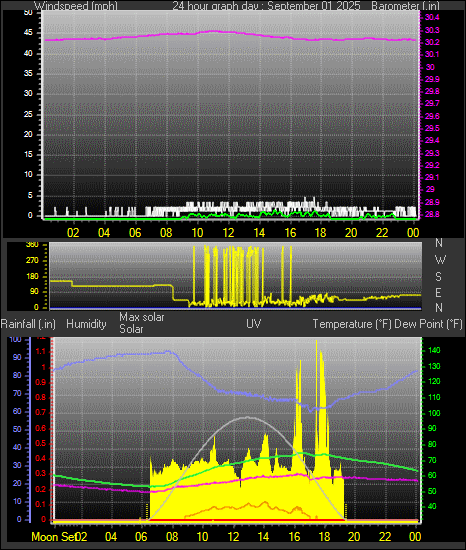
Task: Click the green '140' temperature axis value
Action: (434, 350)
